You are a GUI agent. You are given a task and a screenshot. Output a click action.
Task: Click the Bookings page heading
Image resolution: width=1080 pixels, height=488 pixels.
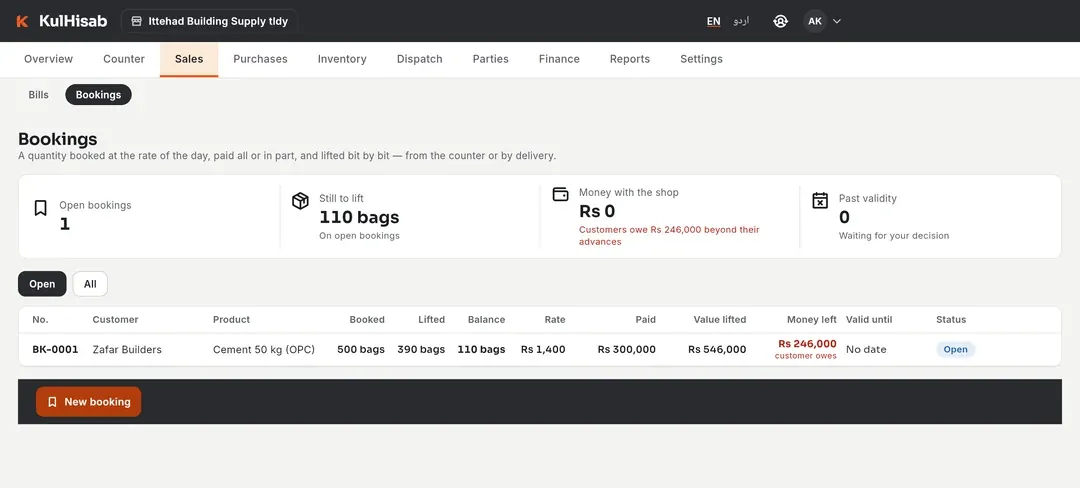[58, 140]
